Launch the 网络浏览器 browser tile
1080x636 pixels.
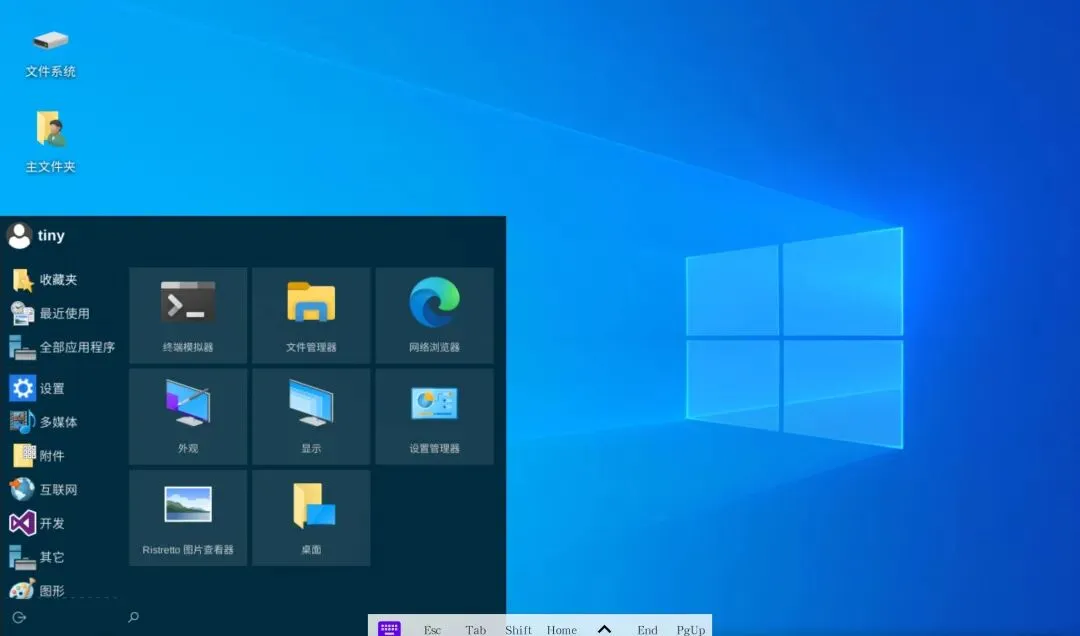[435, 316]
